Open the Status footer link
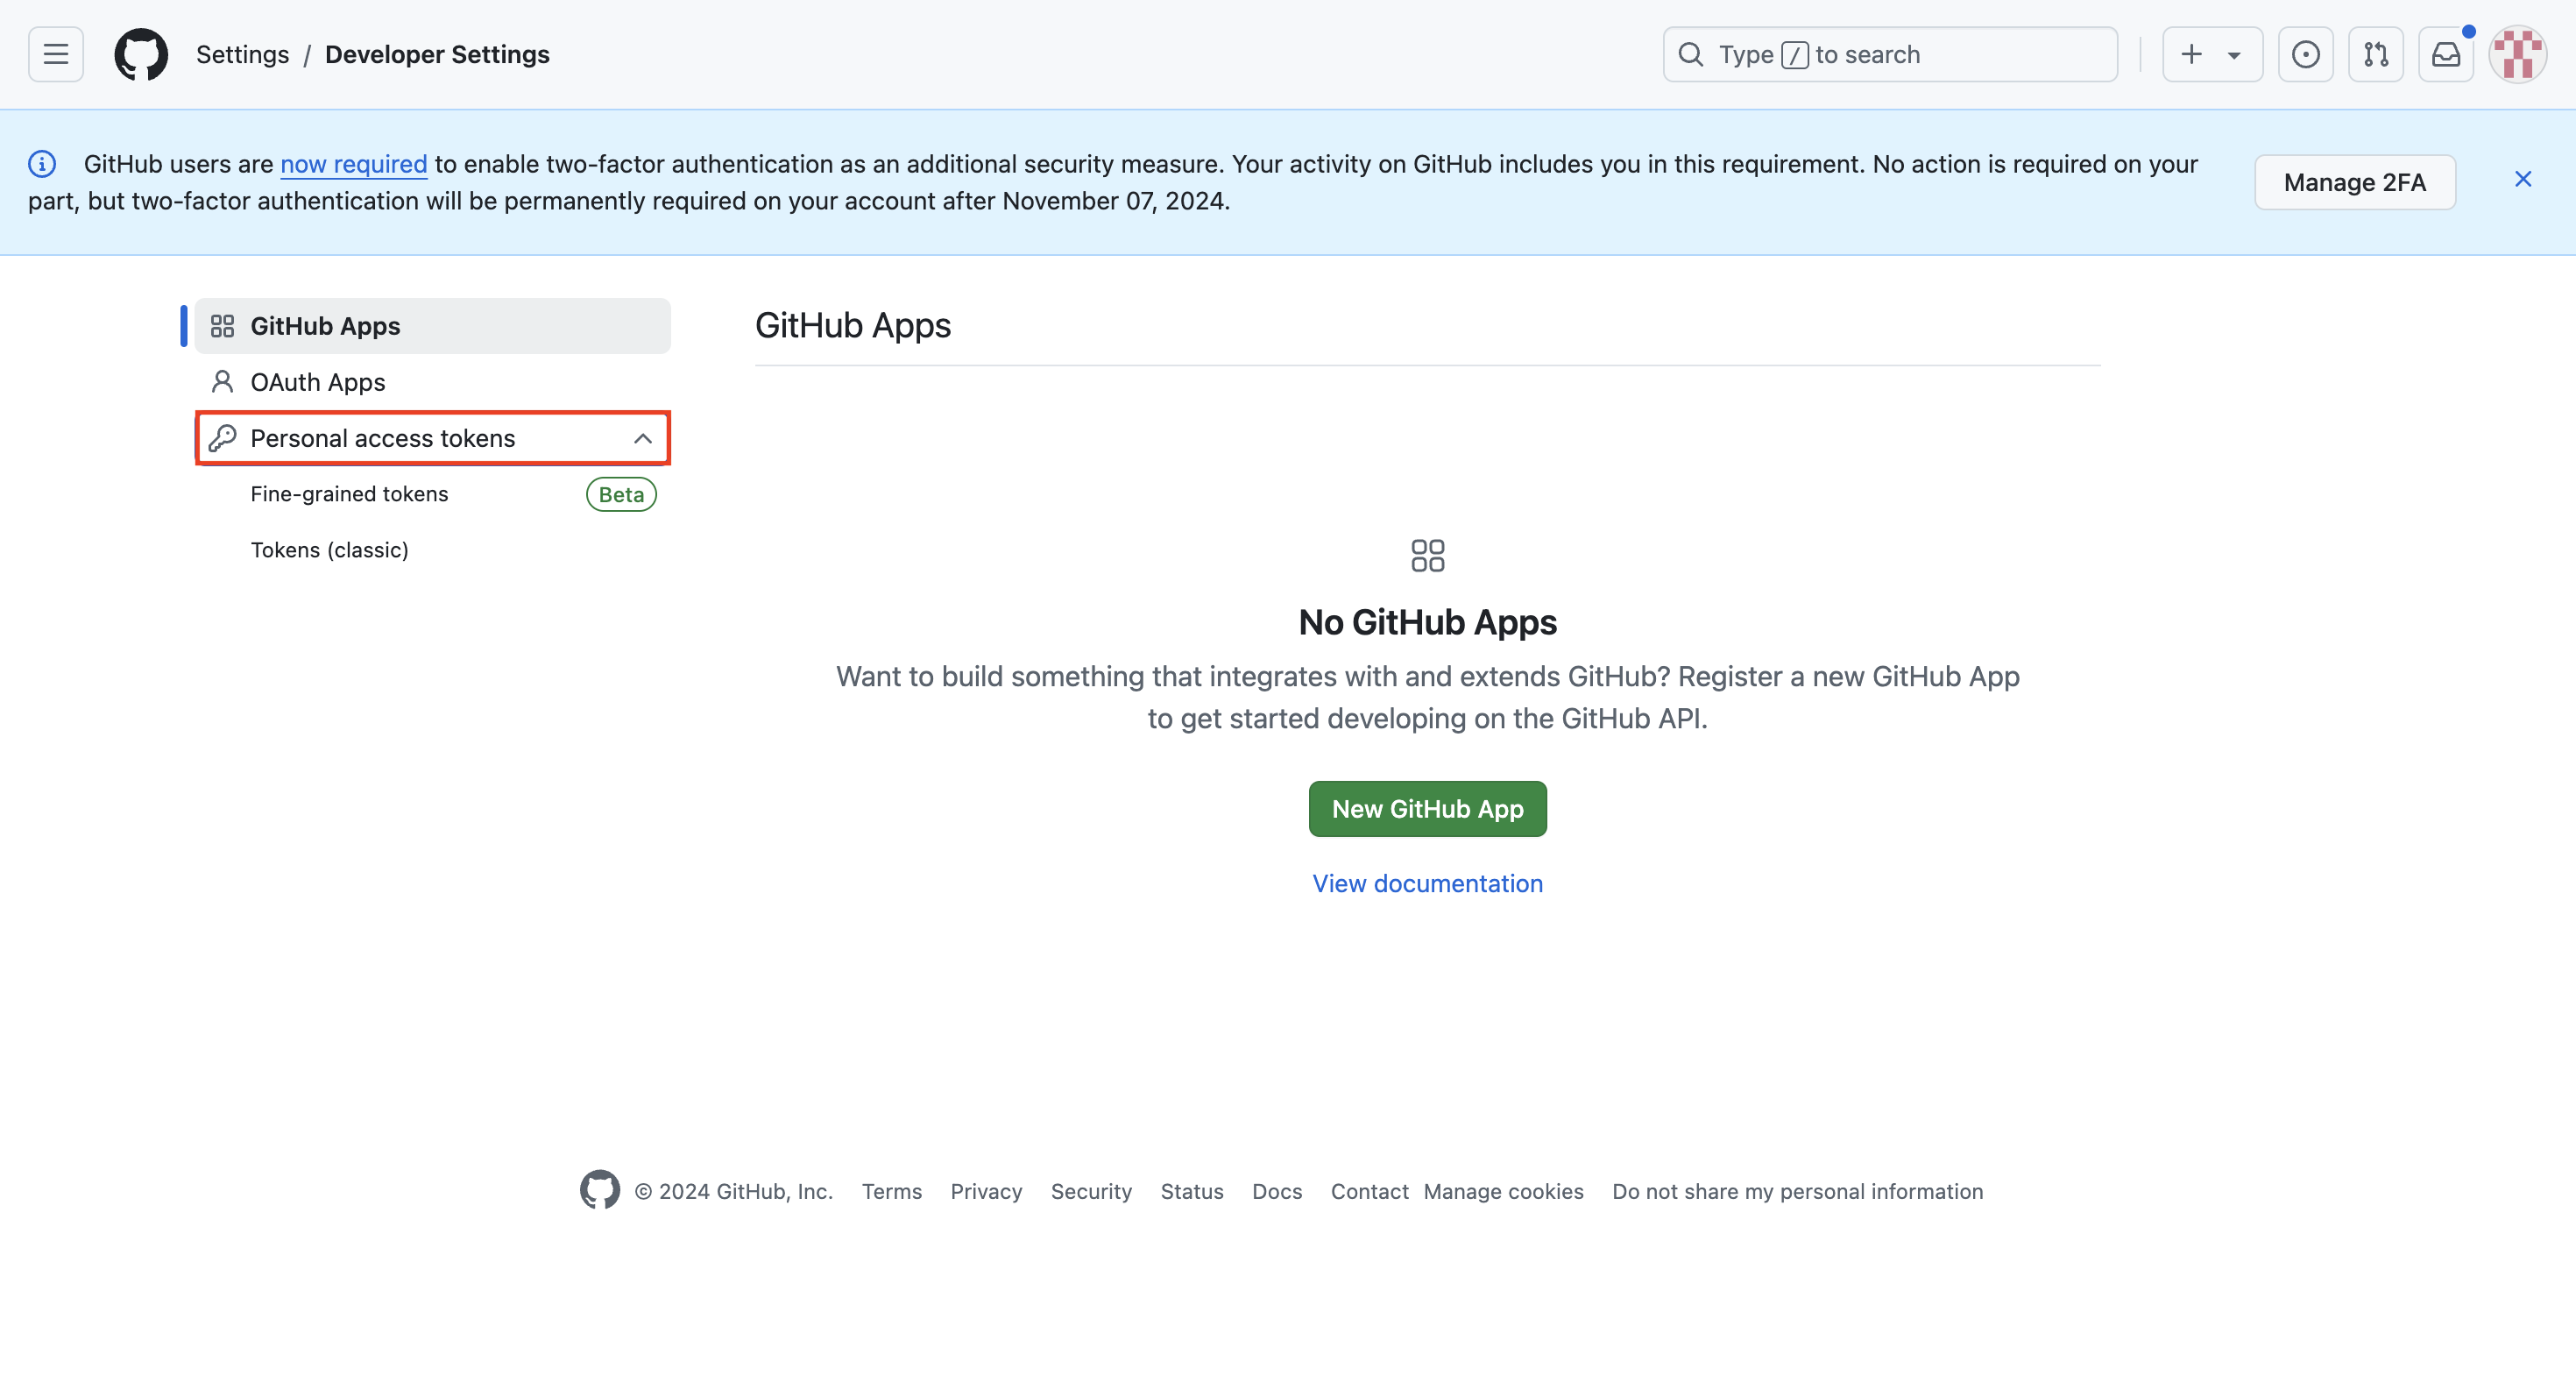 tap(1192, 1192)
